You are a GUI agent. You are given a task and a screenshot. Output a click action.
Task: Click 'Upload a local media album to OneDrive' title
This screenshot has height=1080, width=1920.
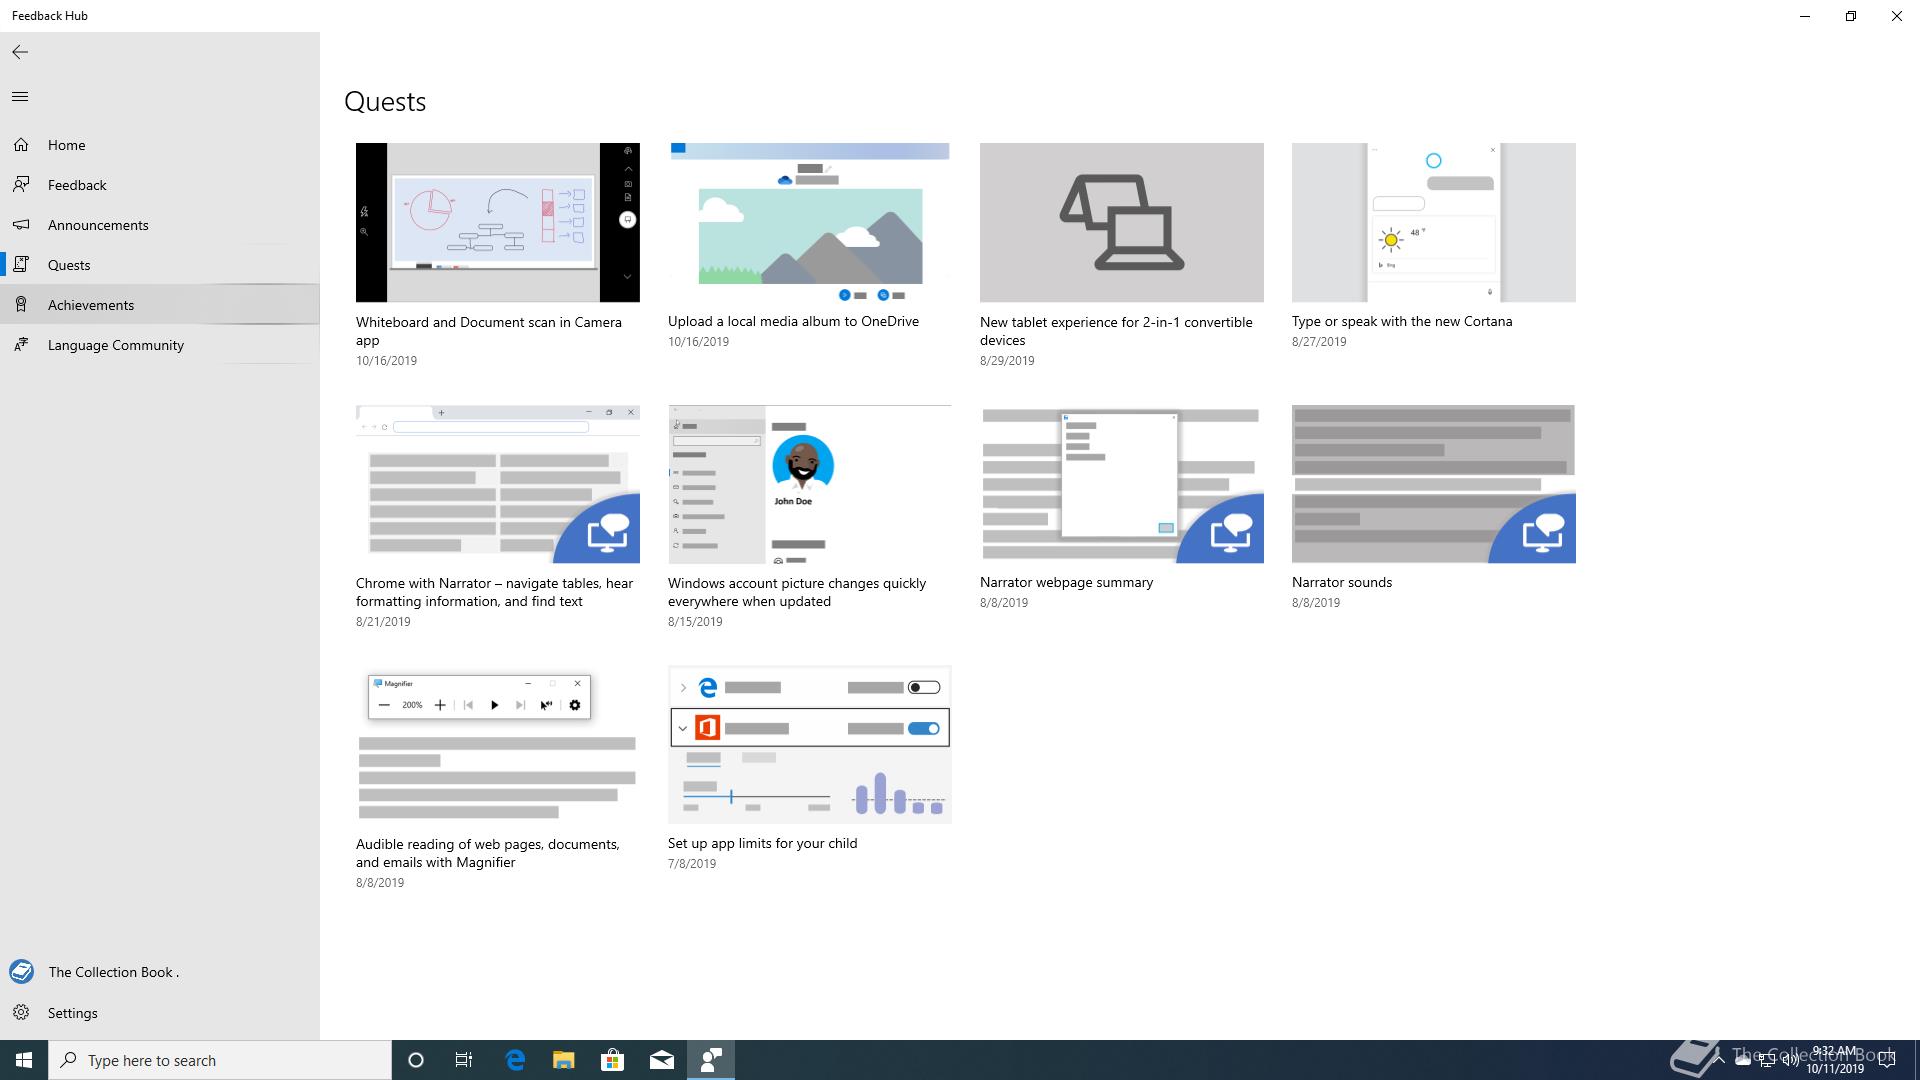pyautogui.click(x=793, y=321)
